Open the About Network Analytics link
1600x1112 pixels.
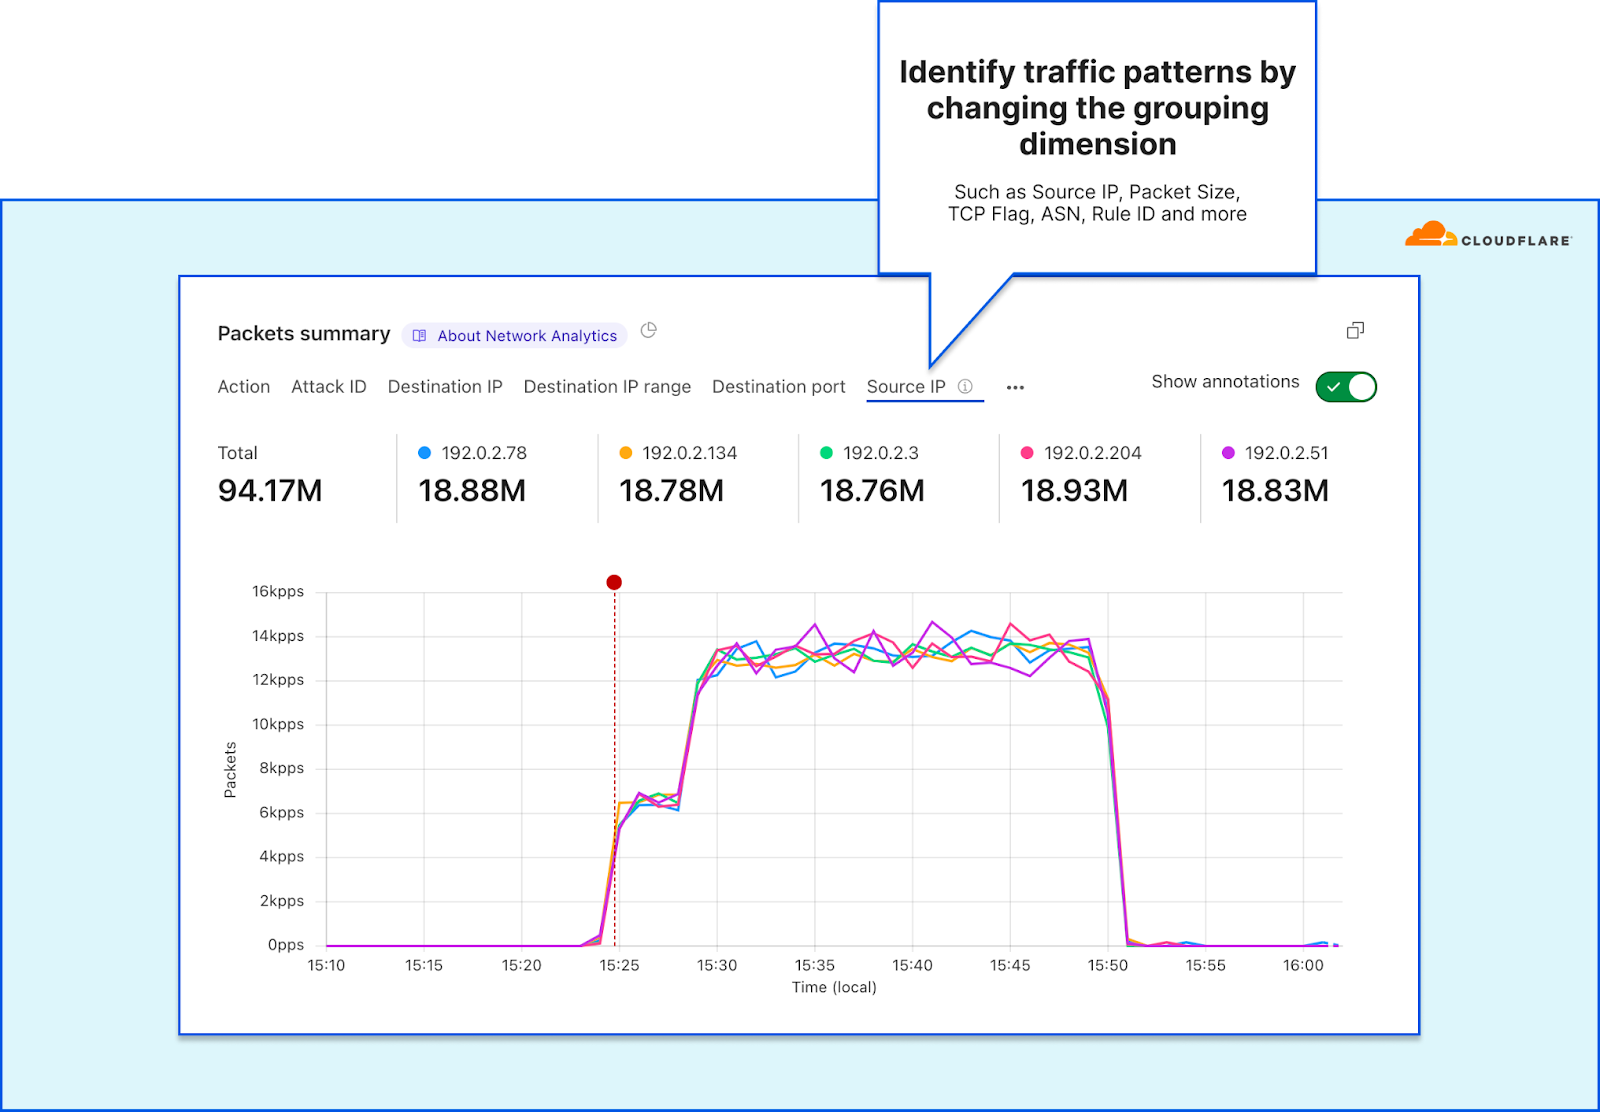pos(526,336)
